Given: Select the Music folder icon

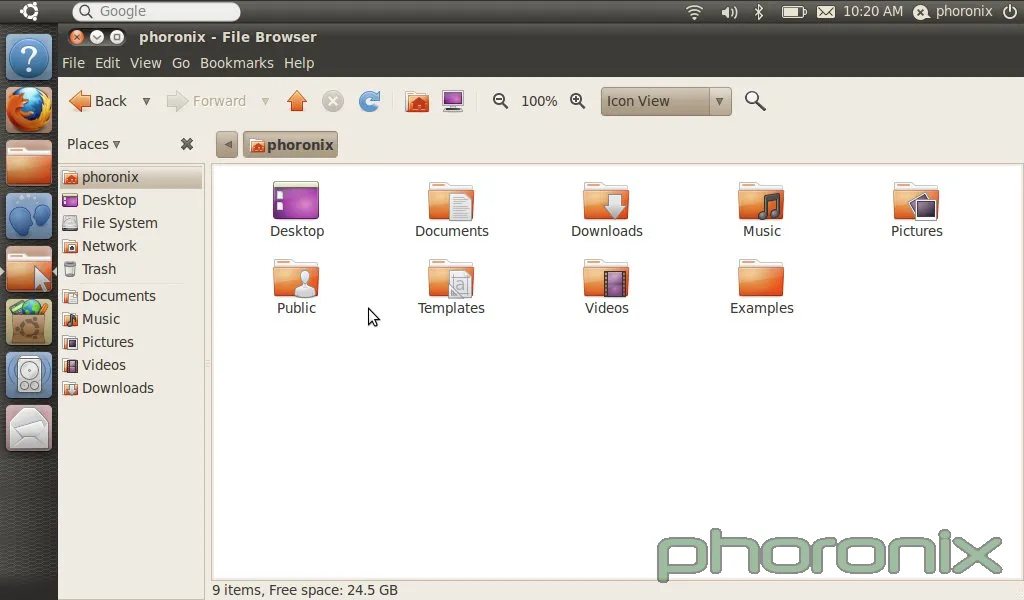Looking at the screenshot, I should point(761,200).
